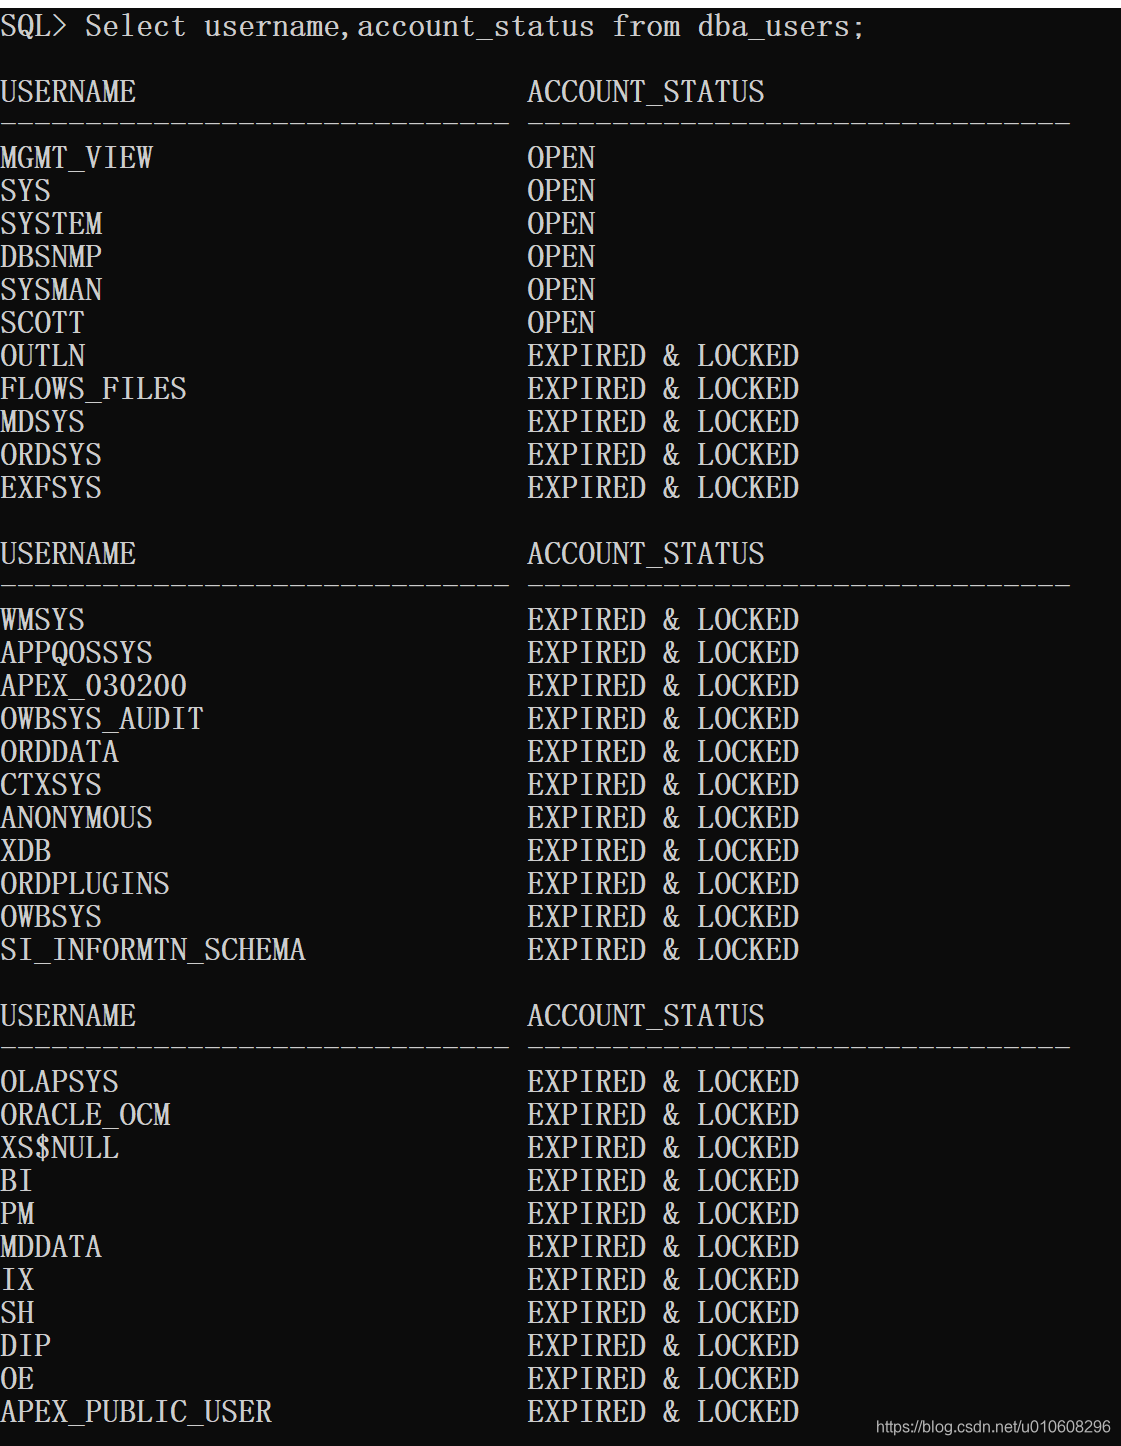This screenshot has width=1121, height=1446.
Task: Click the SQL query command line text
Action: 432,27
